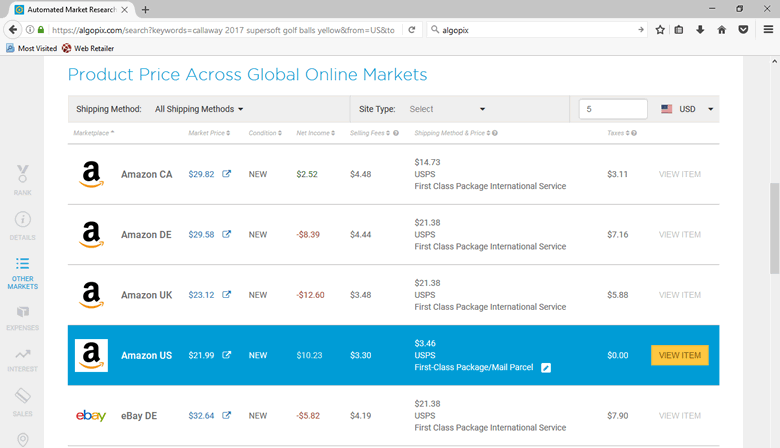Change the USD currency dropdown
Image resolution: width=780 pixels, height=448 pixels.
688,109
